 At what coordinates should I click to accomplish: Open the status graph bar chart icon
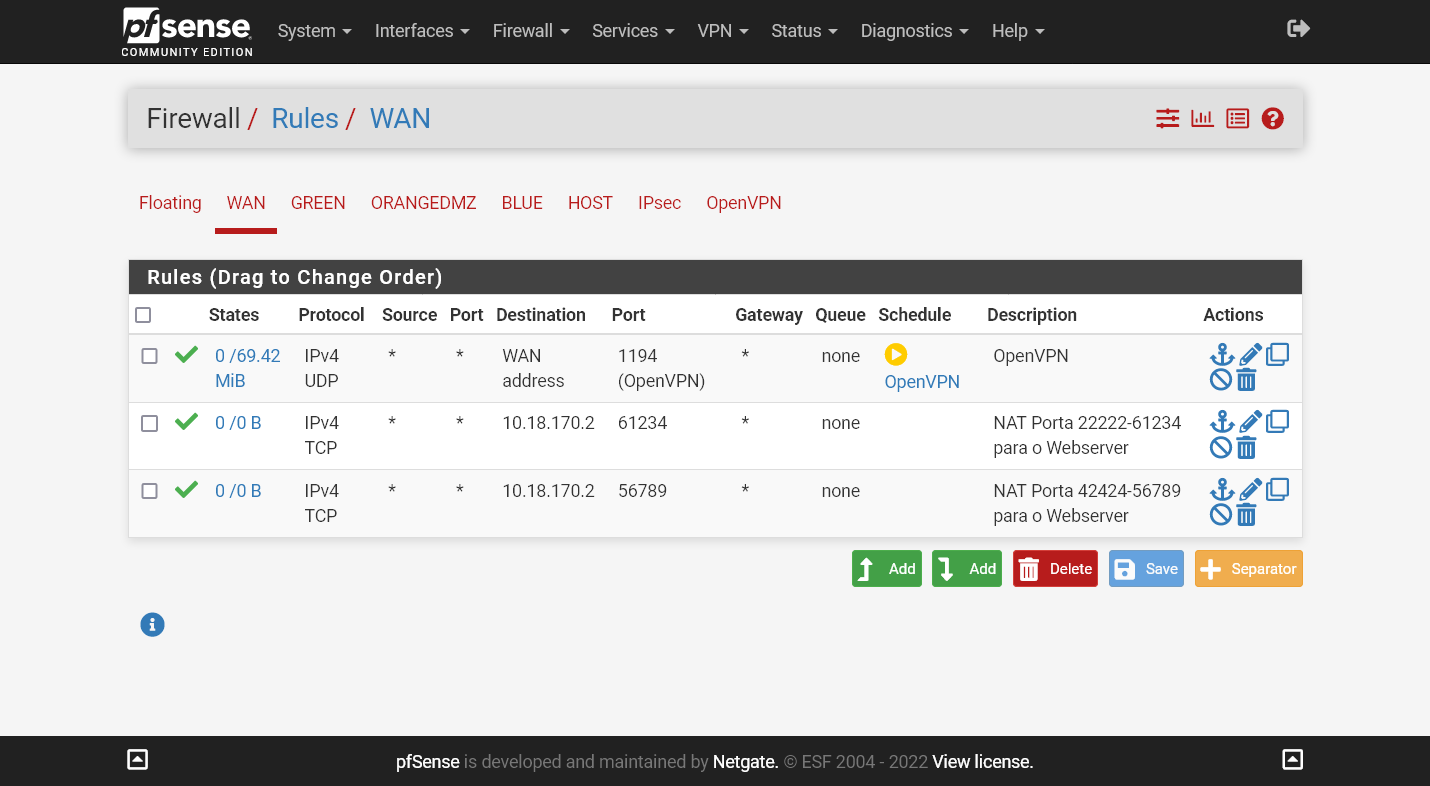point(1202,119)
